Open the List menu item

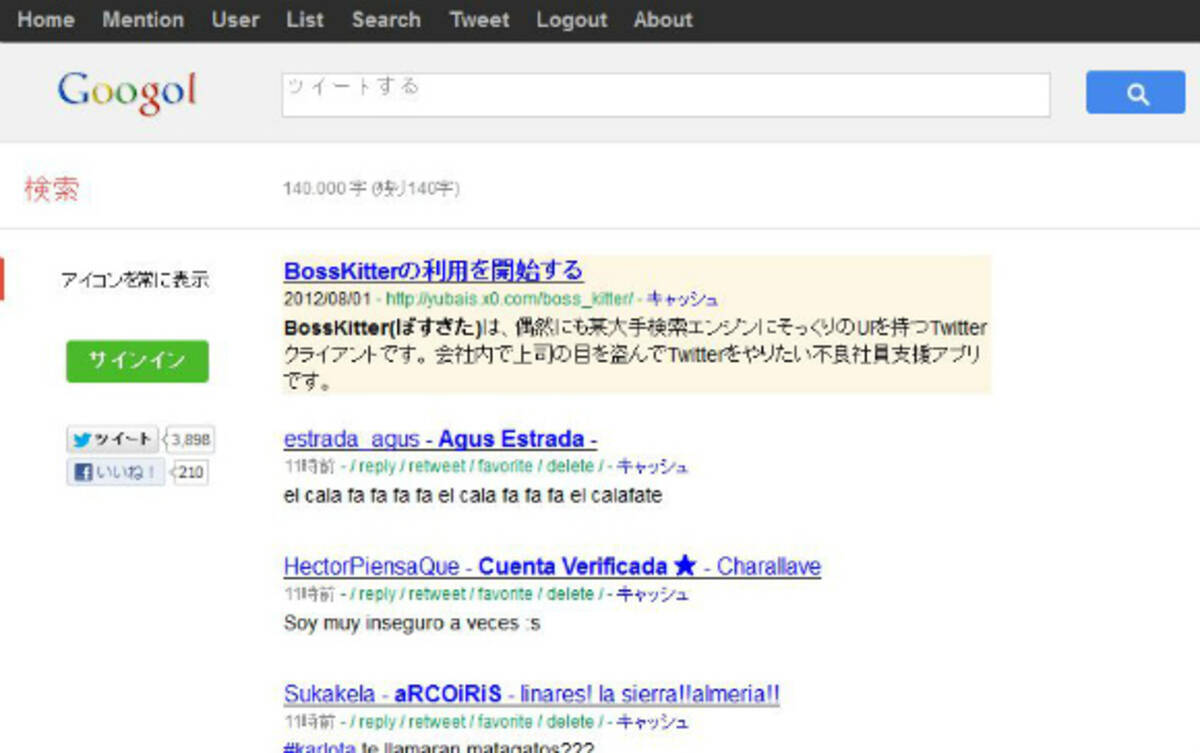click(305, 19)
